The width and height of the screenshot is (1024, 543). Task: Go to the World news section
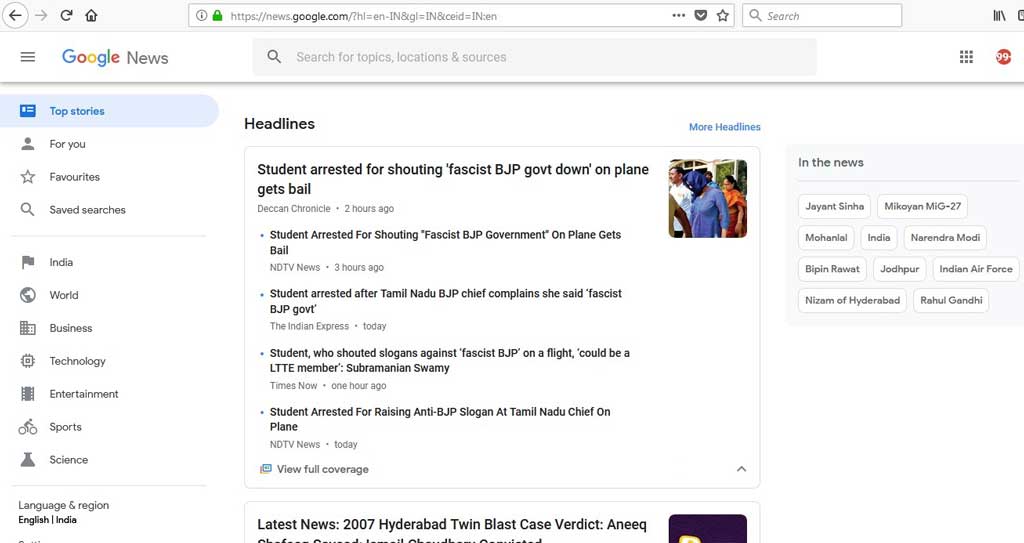pyautogui.click(x=63, y=295)
